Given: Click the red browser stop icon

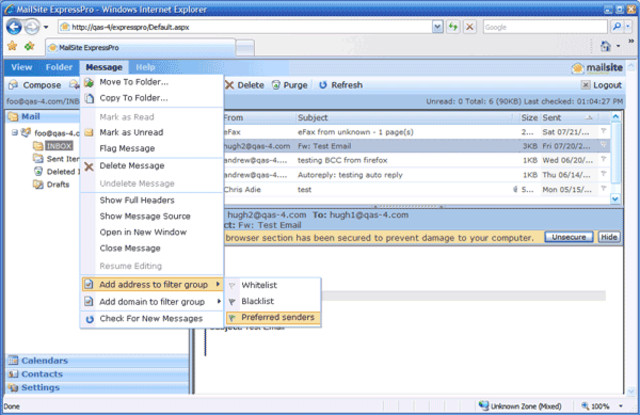Looking at the screenshot, I should pyautogui.click(x=470, y=27).
